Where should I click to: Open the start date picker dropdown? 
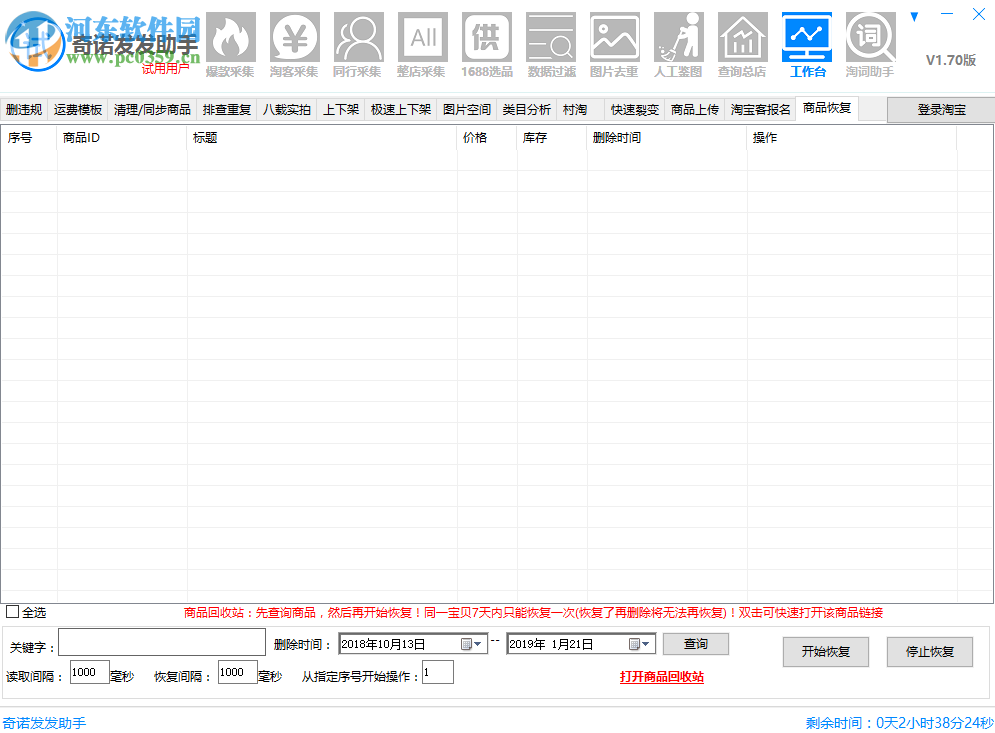(477, 643)
